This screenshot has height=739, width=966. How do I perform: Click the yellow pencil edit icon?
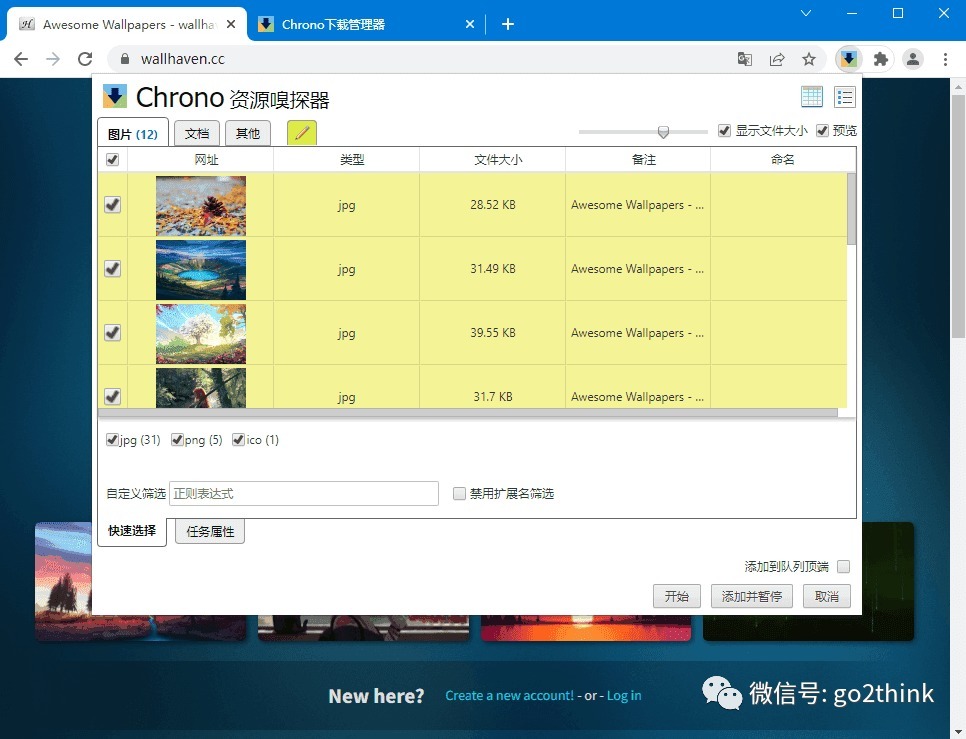[302, 132]
